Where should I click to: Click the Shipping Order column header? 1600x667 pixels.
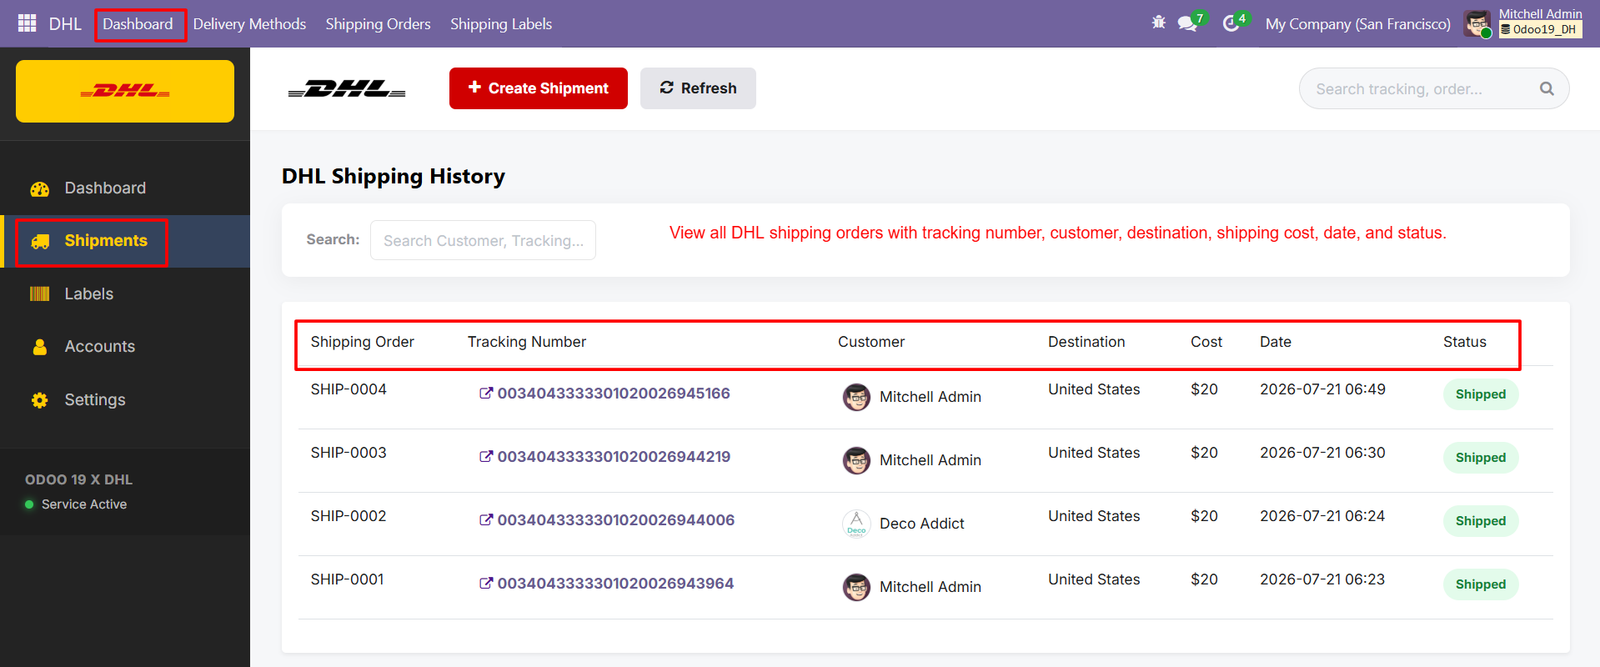coord(362,342)
